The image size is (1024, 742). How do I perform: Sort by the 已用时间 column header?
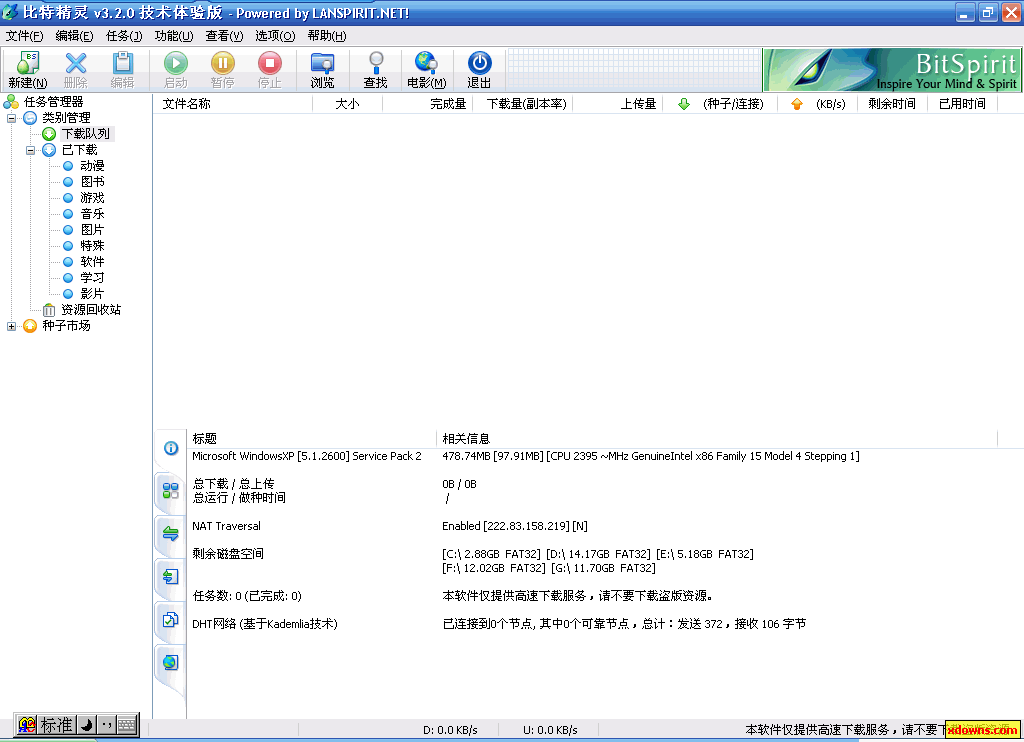tap(962, 104)
